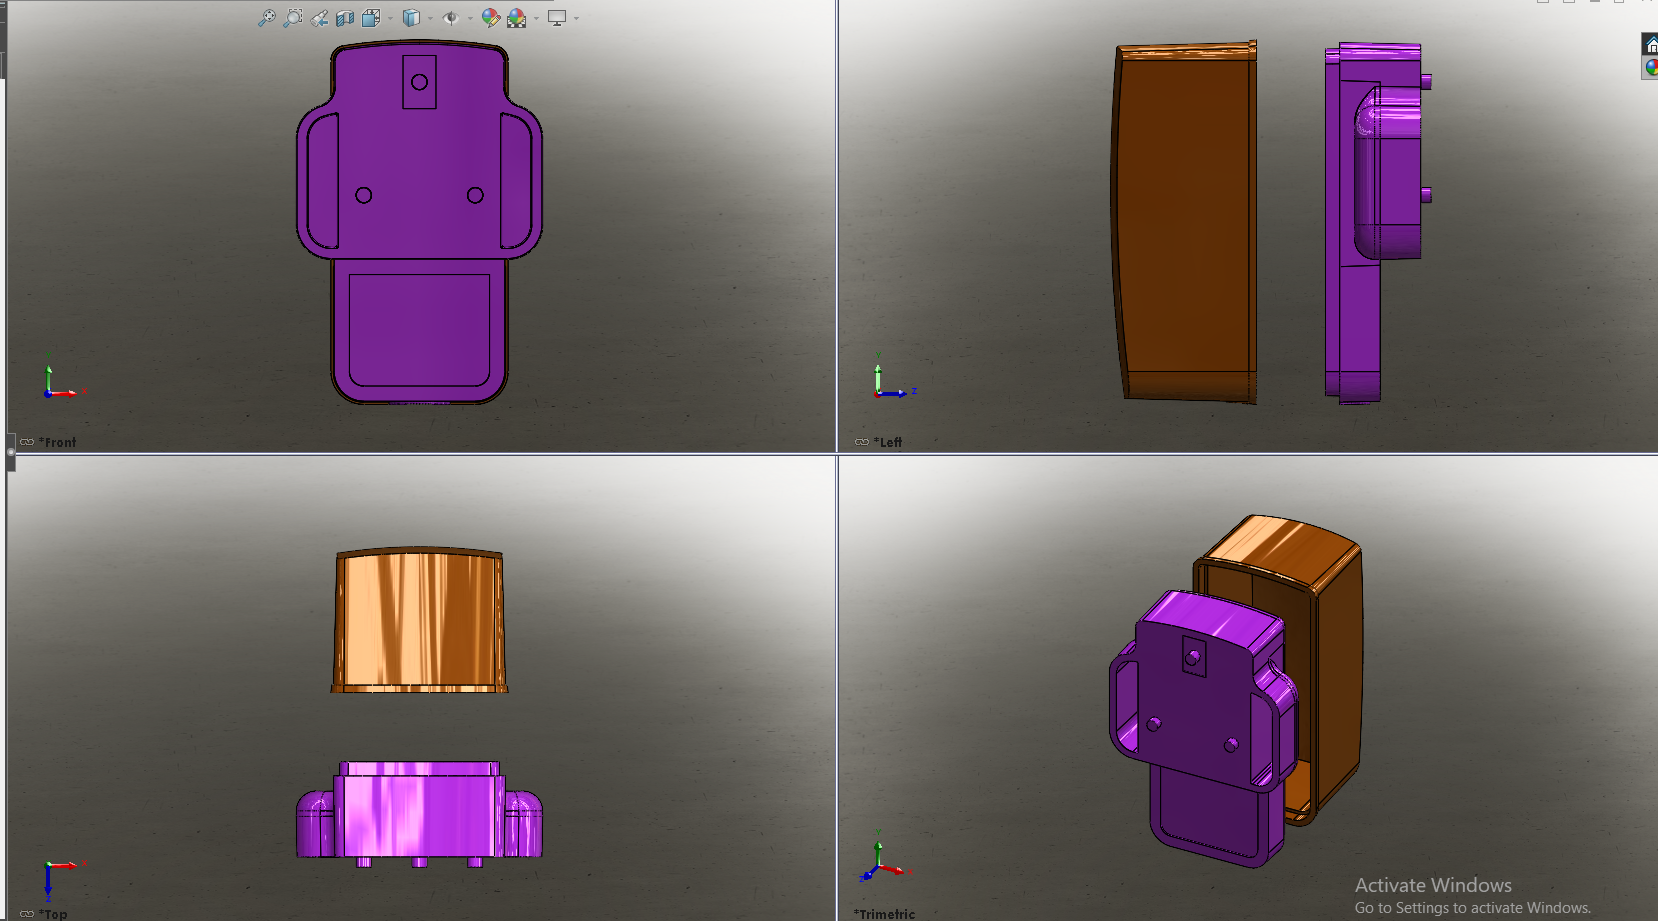Click the *Trimetric view label
The width and height of the screenshot is (1658, 921).
point(884,914)
